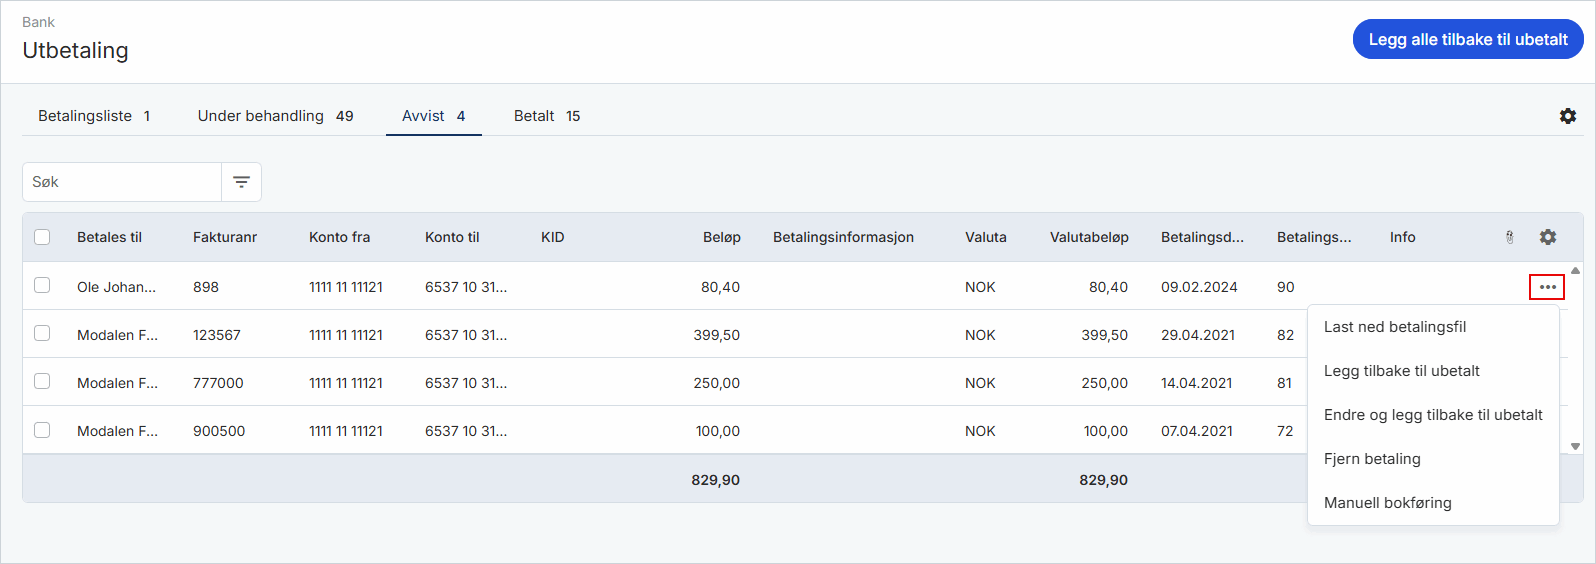
Task: Tick checkbox on invoice 900500 row
Action: 42,429
